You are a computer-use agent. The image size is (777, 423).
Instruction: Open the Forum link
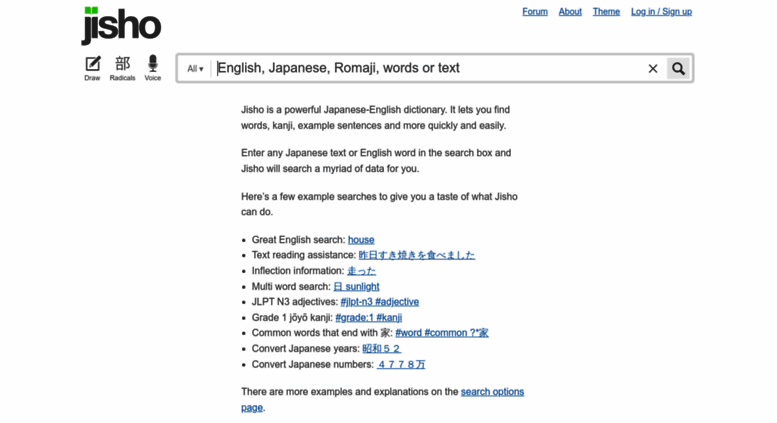535,11
